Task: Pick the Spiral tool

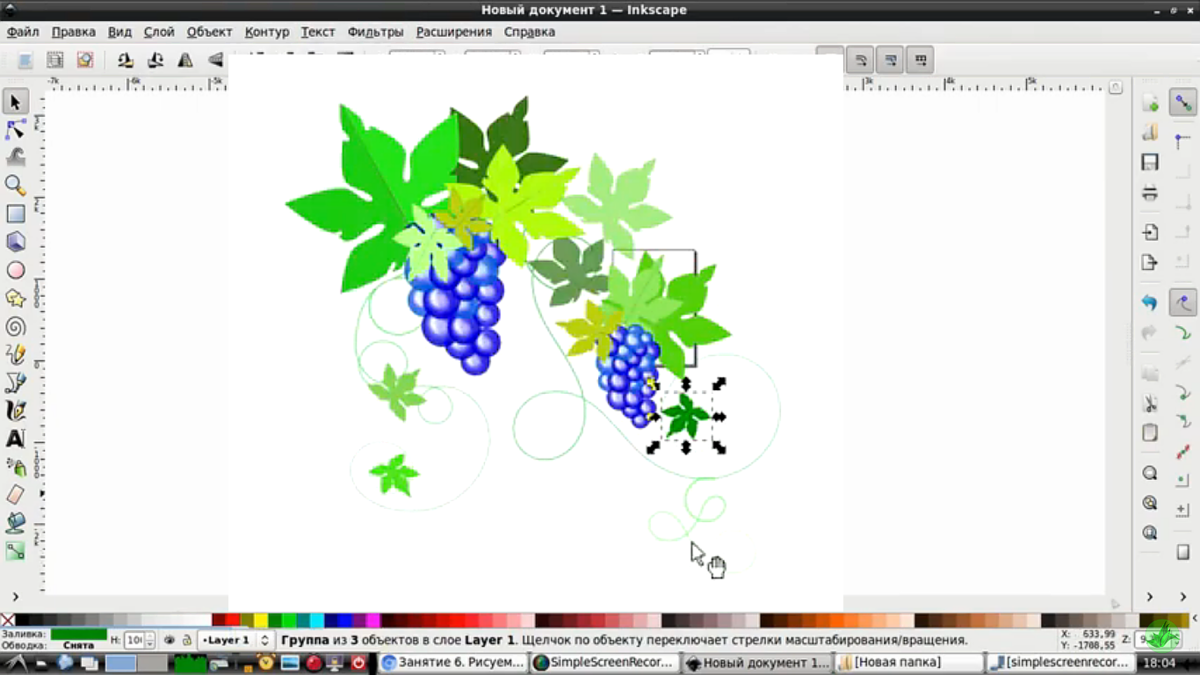Action: point(16,326)
